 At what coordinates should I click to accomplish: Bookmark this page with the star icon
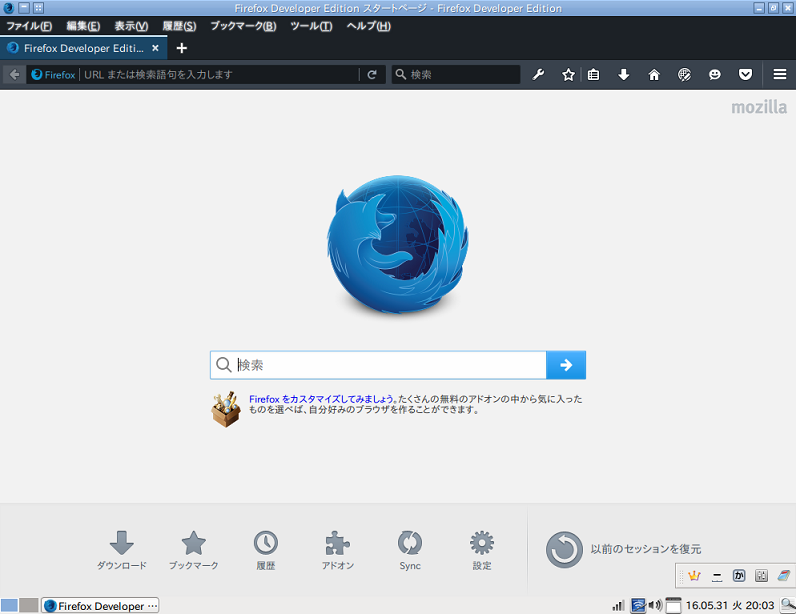tap(568, 75)
